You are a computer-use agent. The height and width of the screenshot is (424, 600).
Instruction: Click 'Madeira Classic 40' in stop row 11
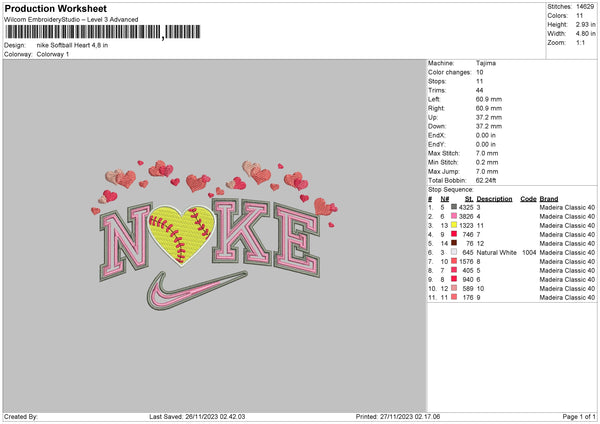point(567,297)
